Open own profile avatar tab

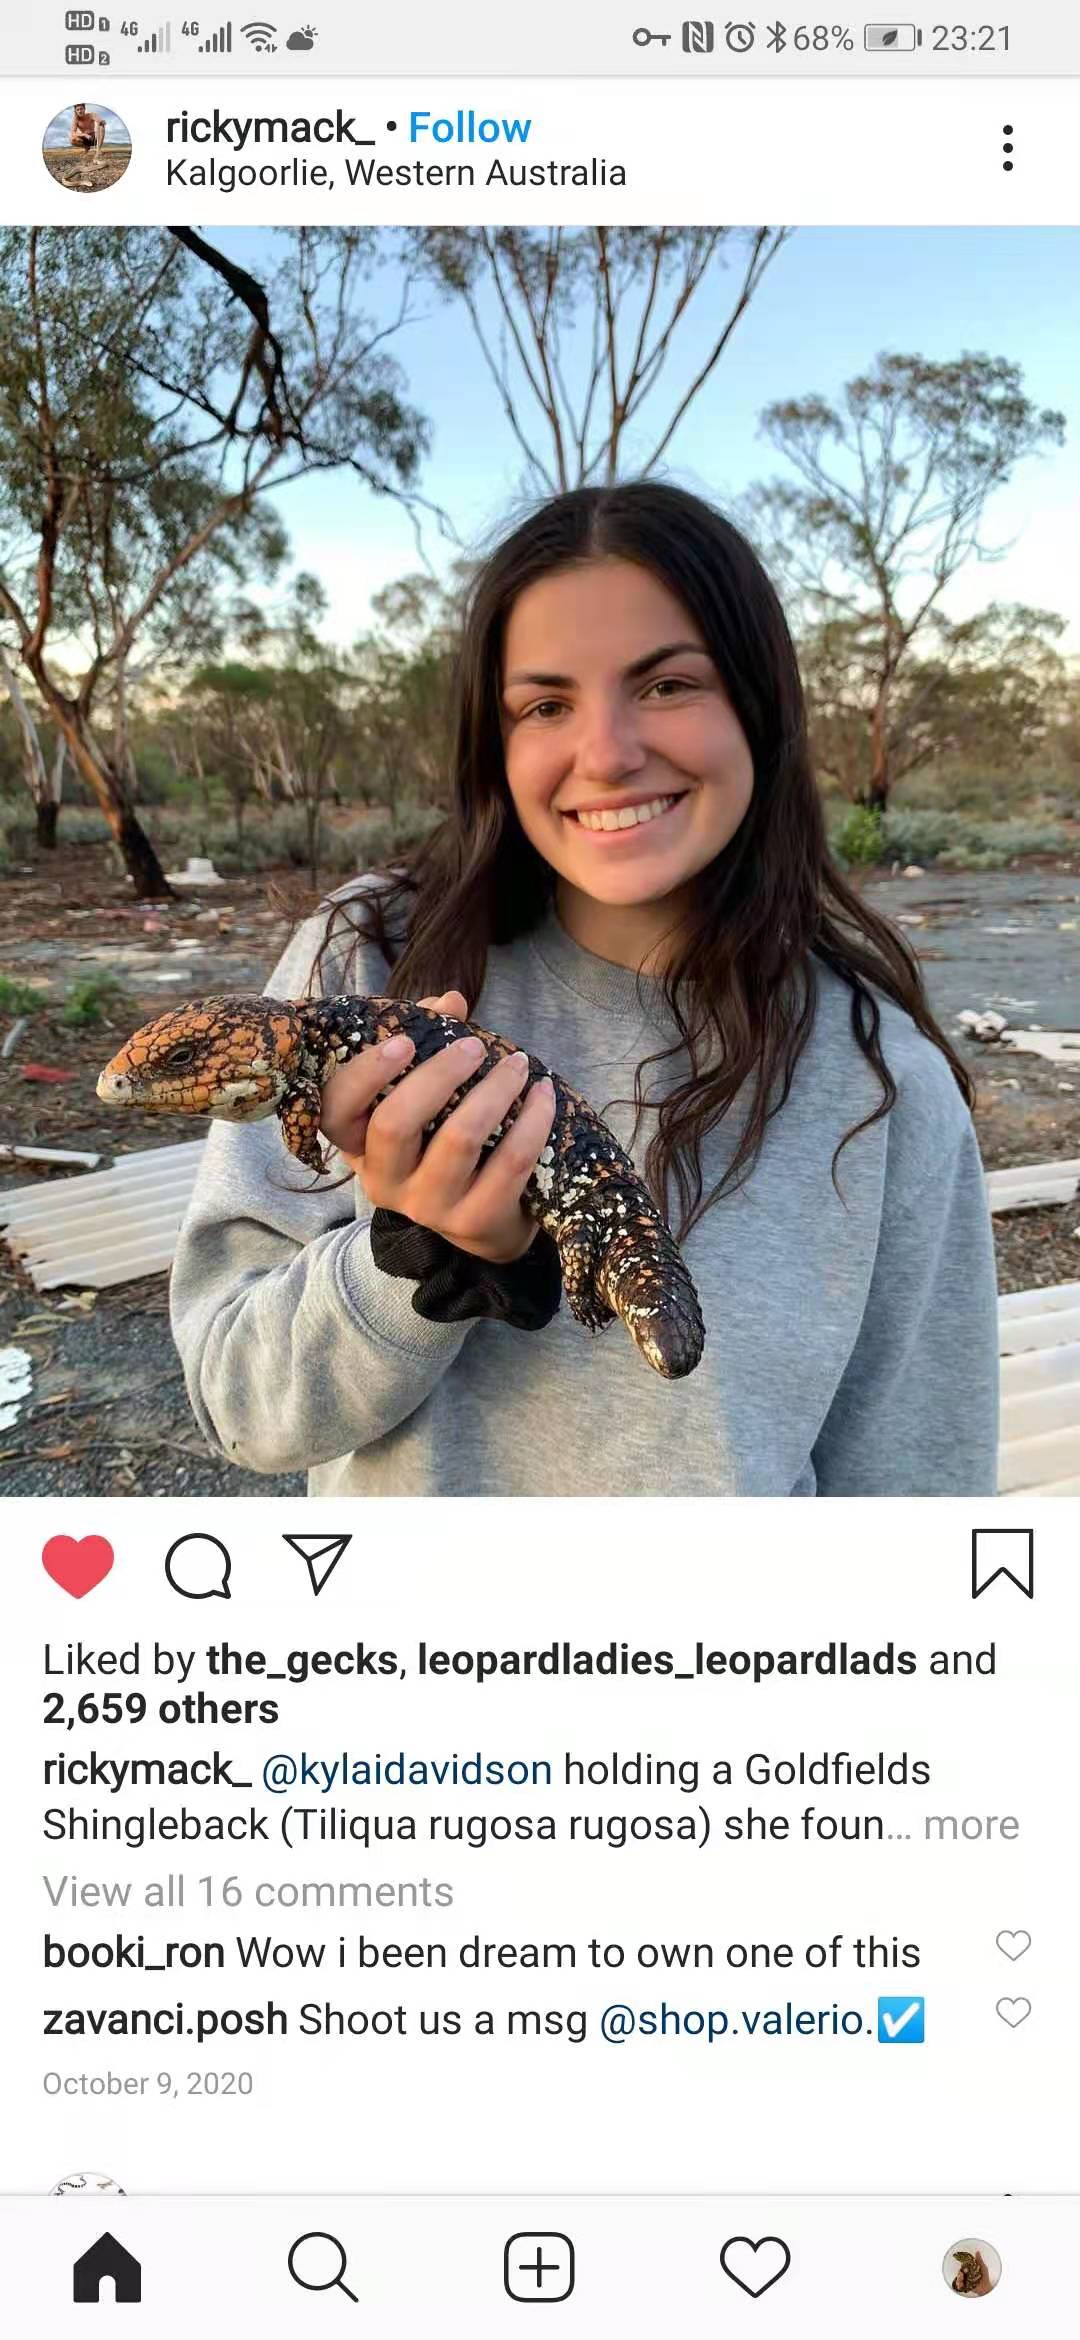tap(972, 2267)
